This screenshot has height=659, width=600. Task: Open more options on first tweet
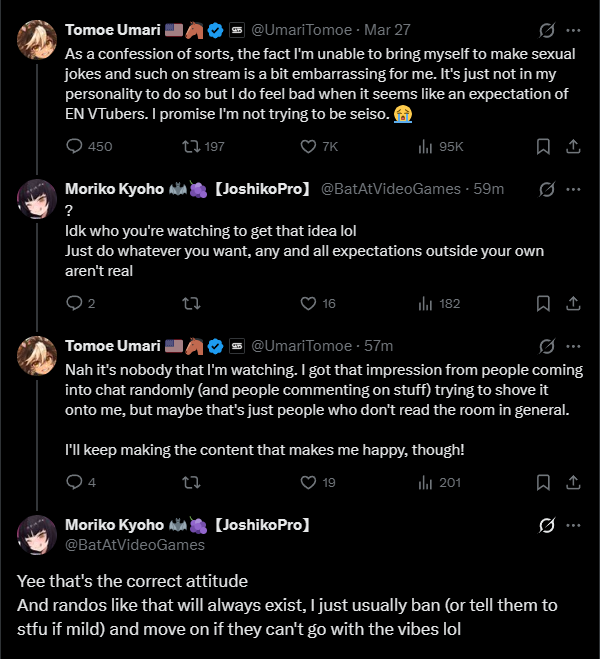573,30
